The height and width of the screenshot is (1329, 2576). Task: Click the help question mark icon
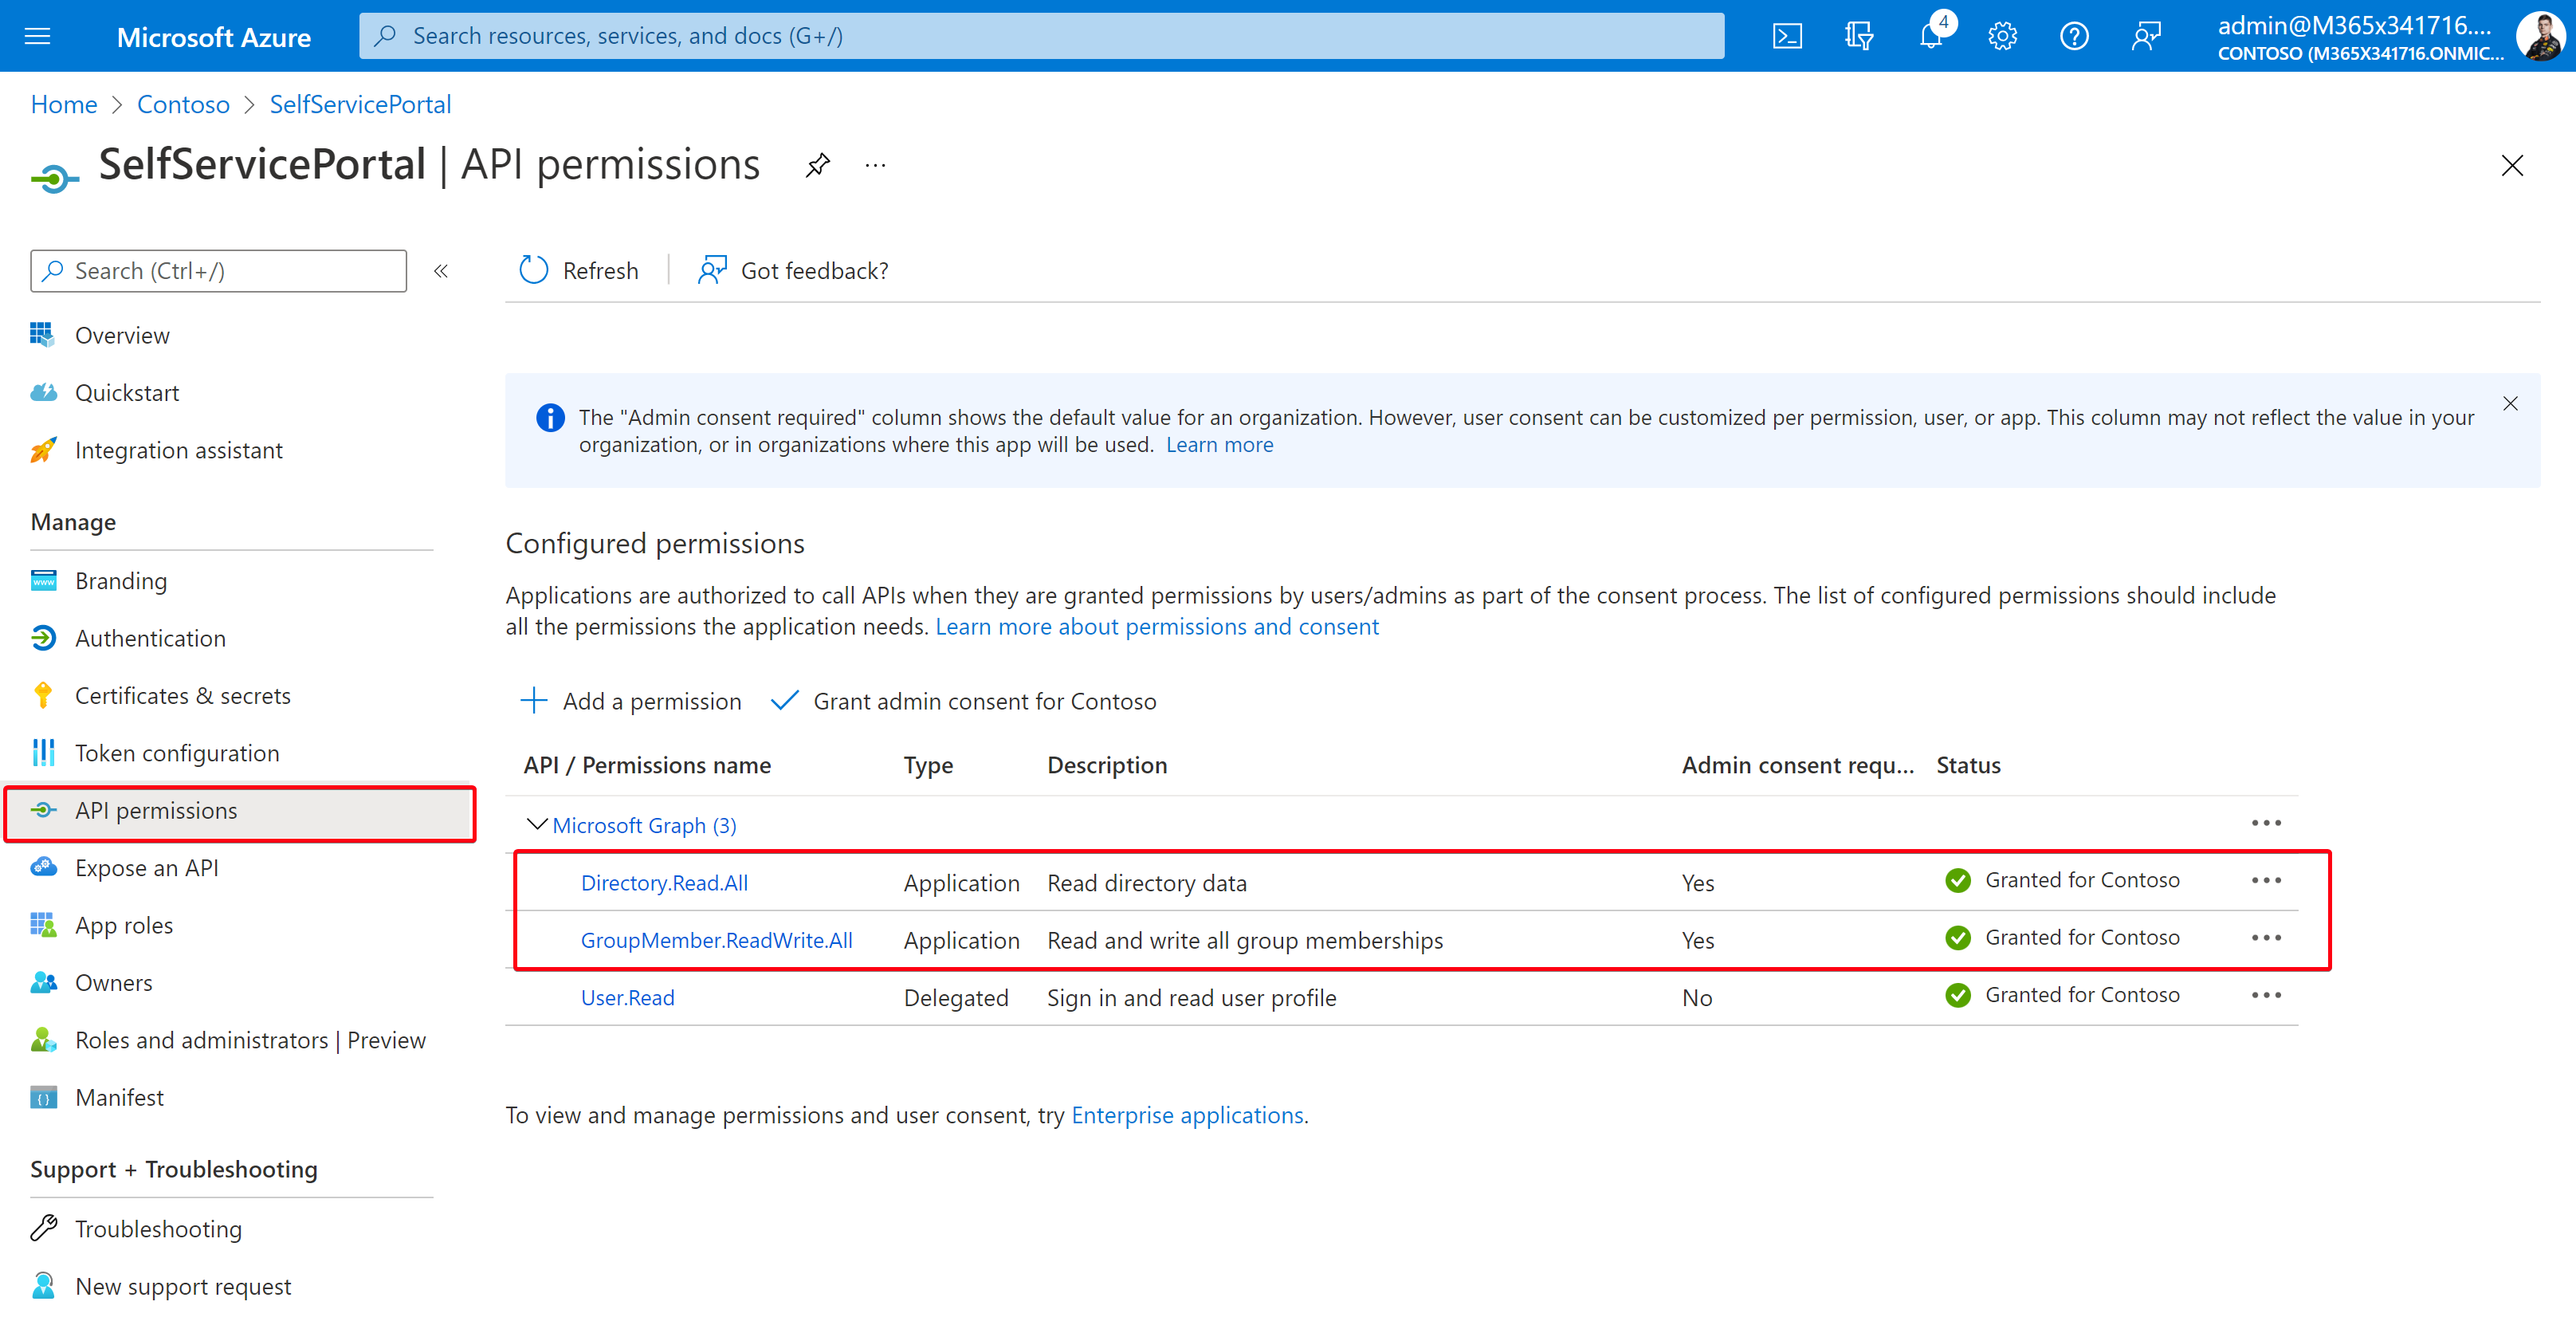(x=2074, y=37)
